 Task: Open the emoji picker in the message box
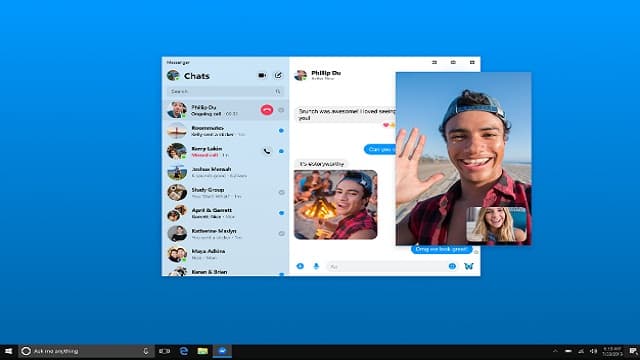pos(452,266)
